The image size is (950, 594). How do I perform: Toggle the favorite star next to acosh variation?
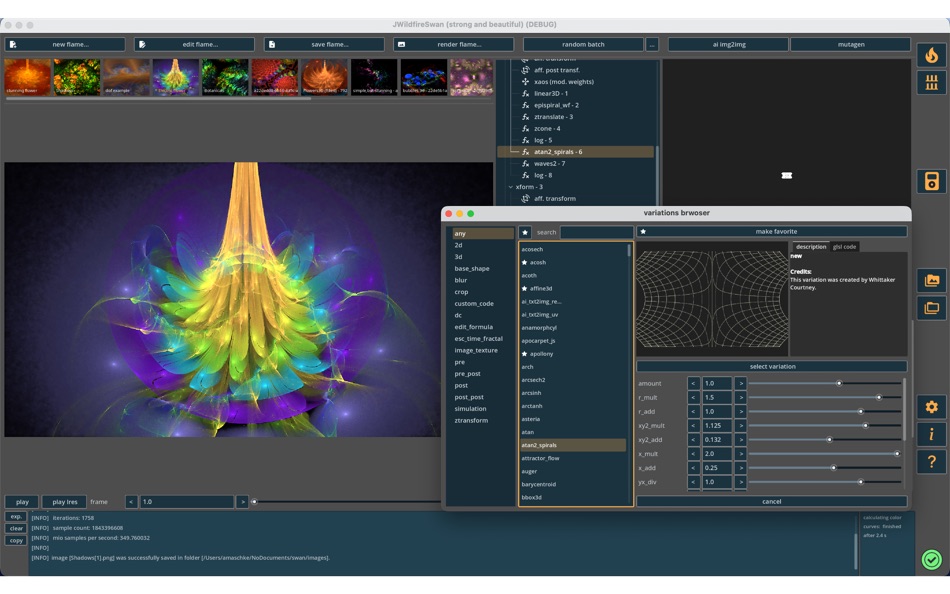pyautogui.click(x=525, y=262)
